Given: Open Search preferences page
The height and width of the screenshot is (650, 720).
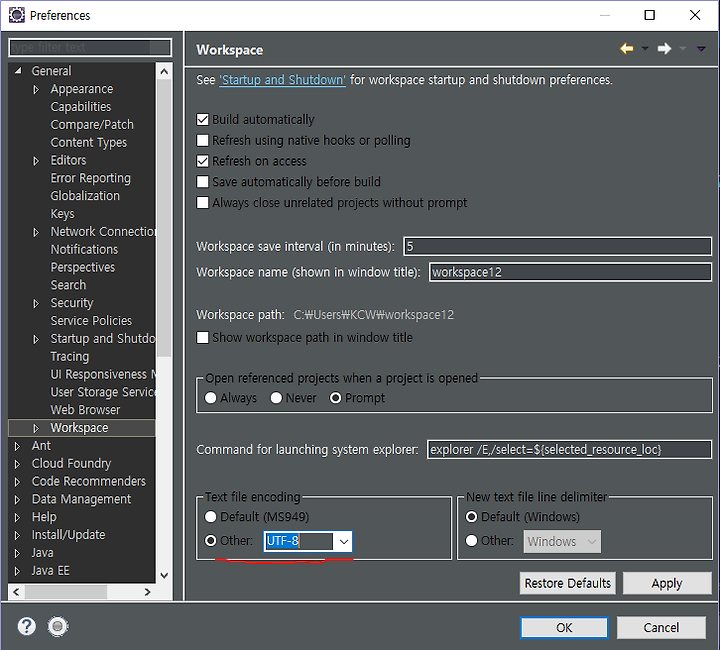Looking at the screenshot, I should tap(68, 285).
